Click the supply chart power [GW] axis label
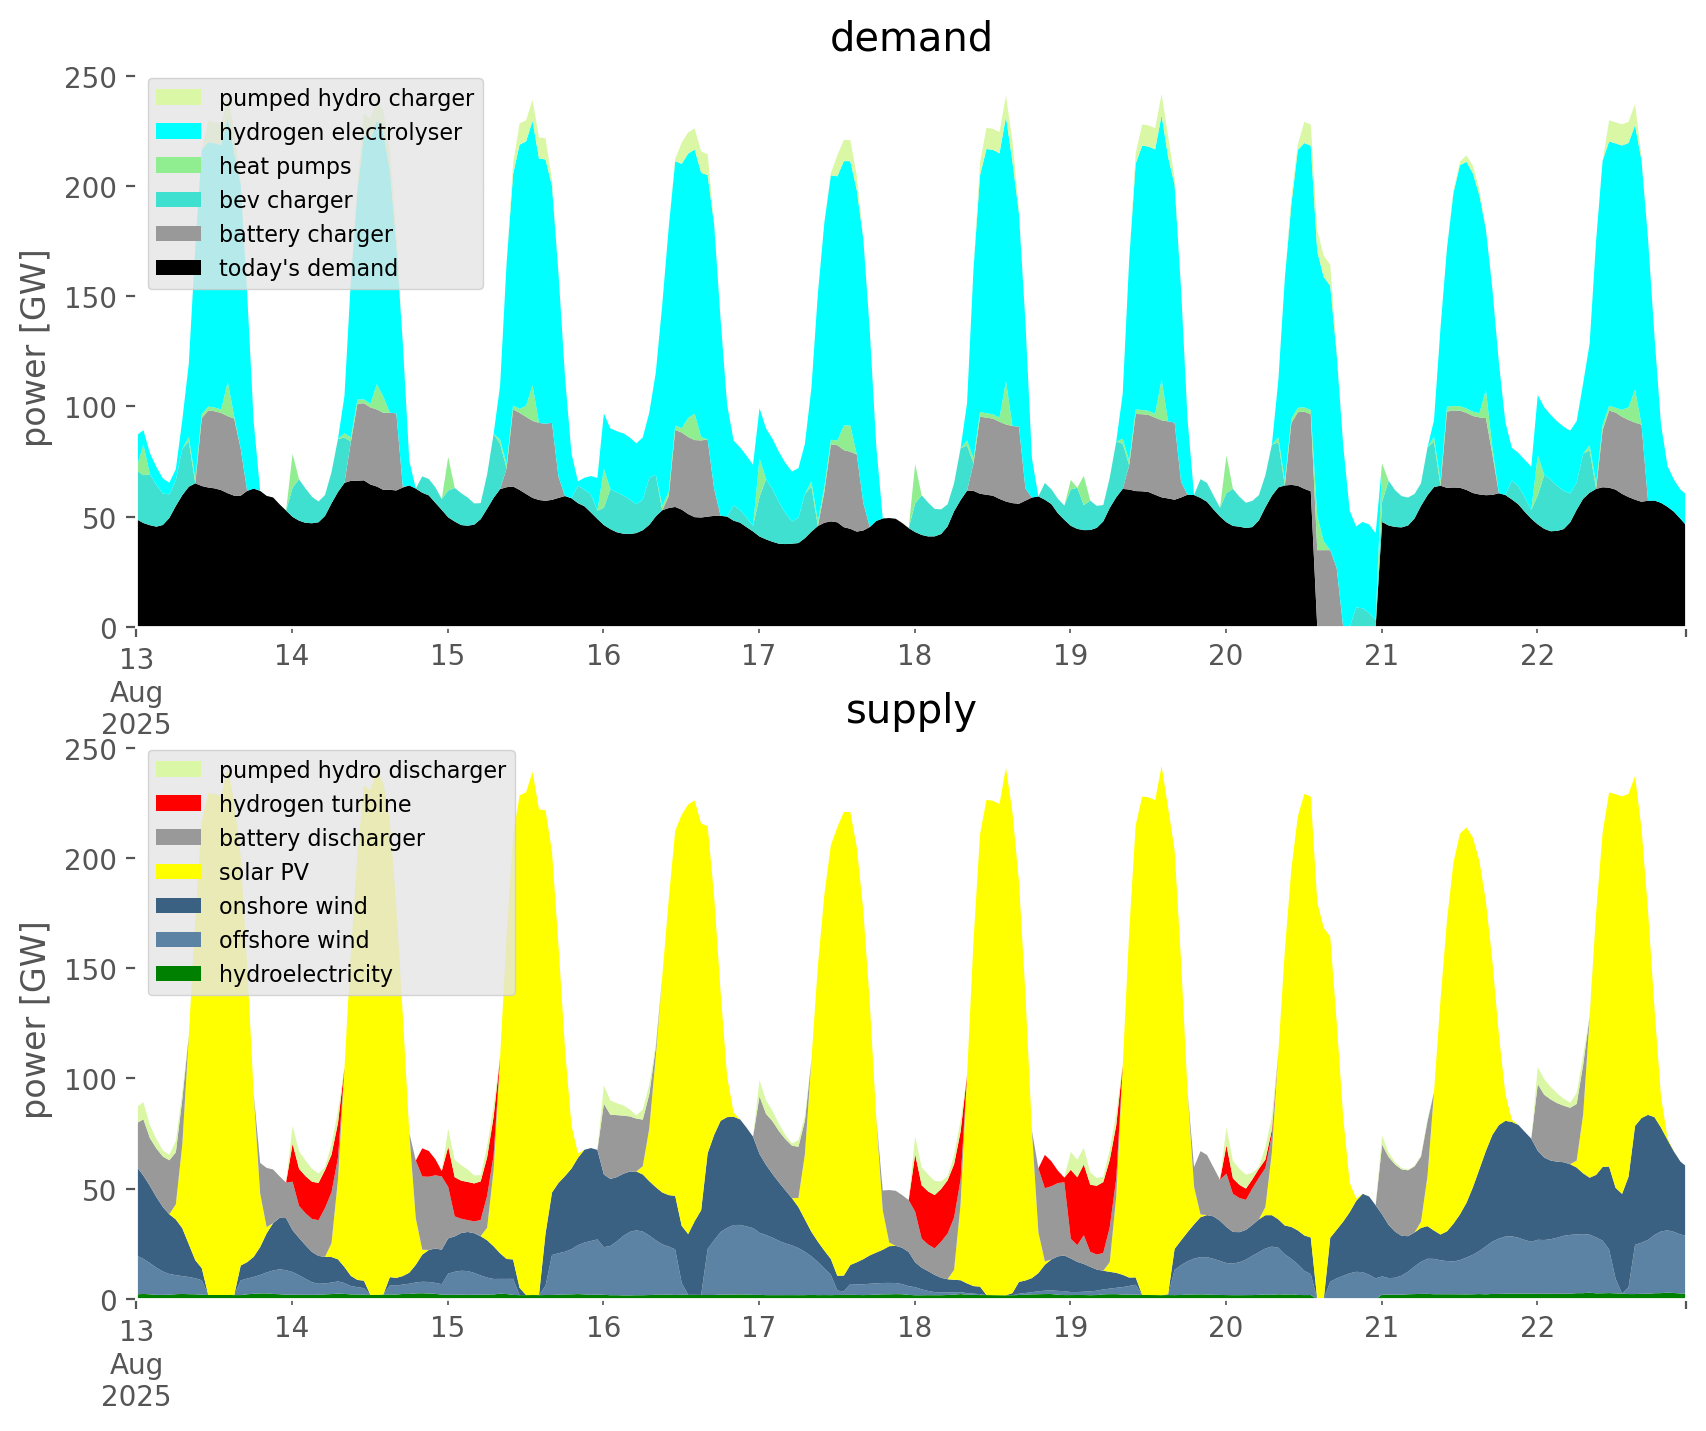 [35, 1020]
